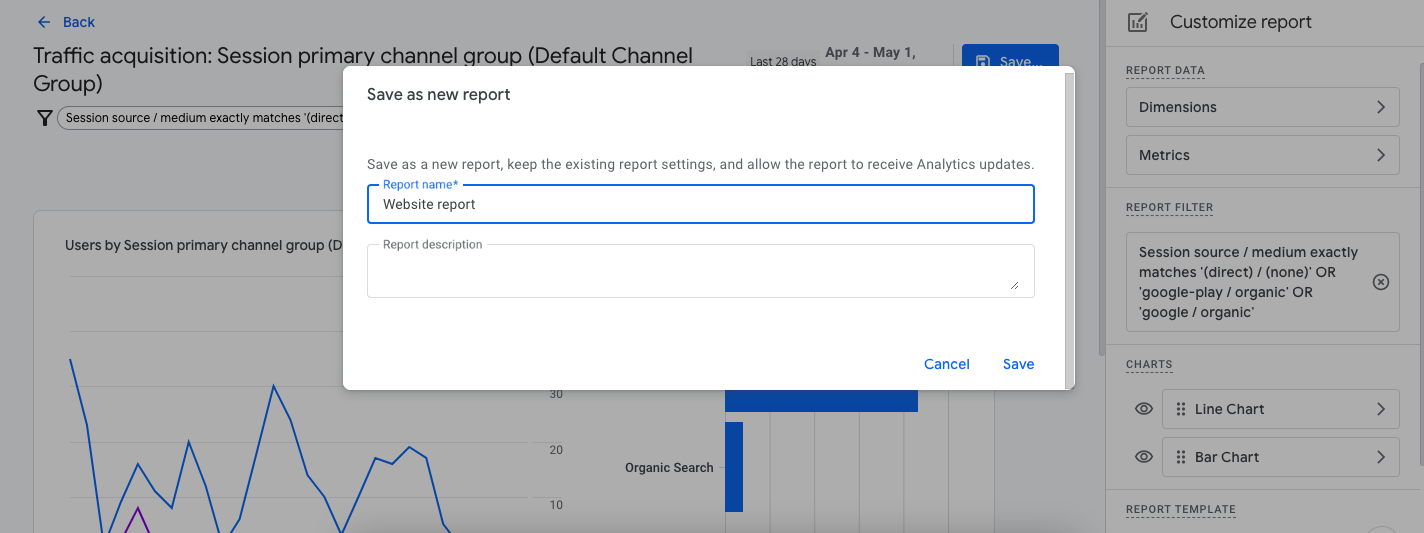The height and width of the screenshot is (533, 1424).
Task: Hide the Line Chart using its eye icon
Action: tap(1144, 409)
